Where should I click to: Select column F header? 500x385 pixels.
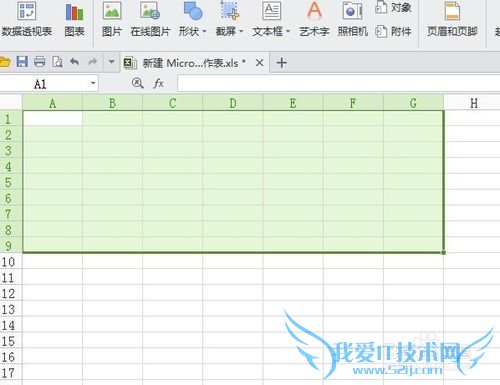pos(353,103)
